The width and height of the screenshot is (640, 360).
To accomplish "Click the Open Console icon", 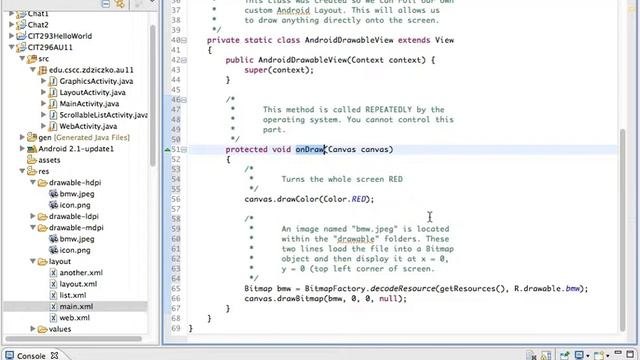I will pos(599,356).
